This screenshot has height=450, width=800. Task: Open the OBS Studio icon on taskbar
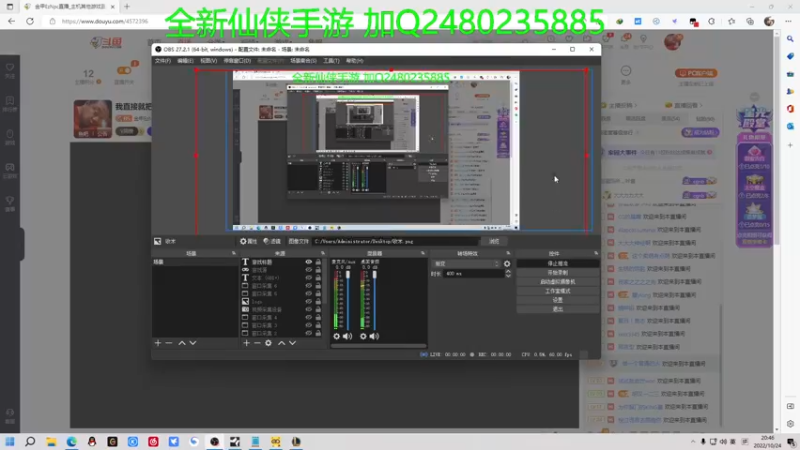pyautogui.click(x=214, y=441)
